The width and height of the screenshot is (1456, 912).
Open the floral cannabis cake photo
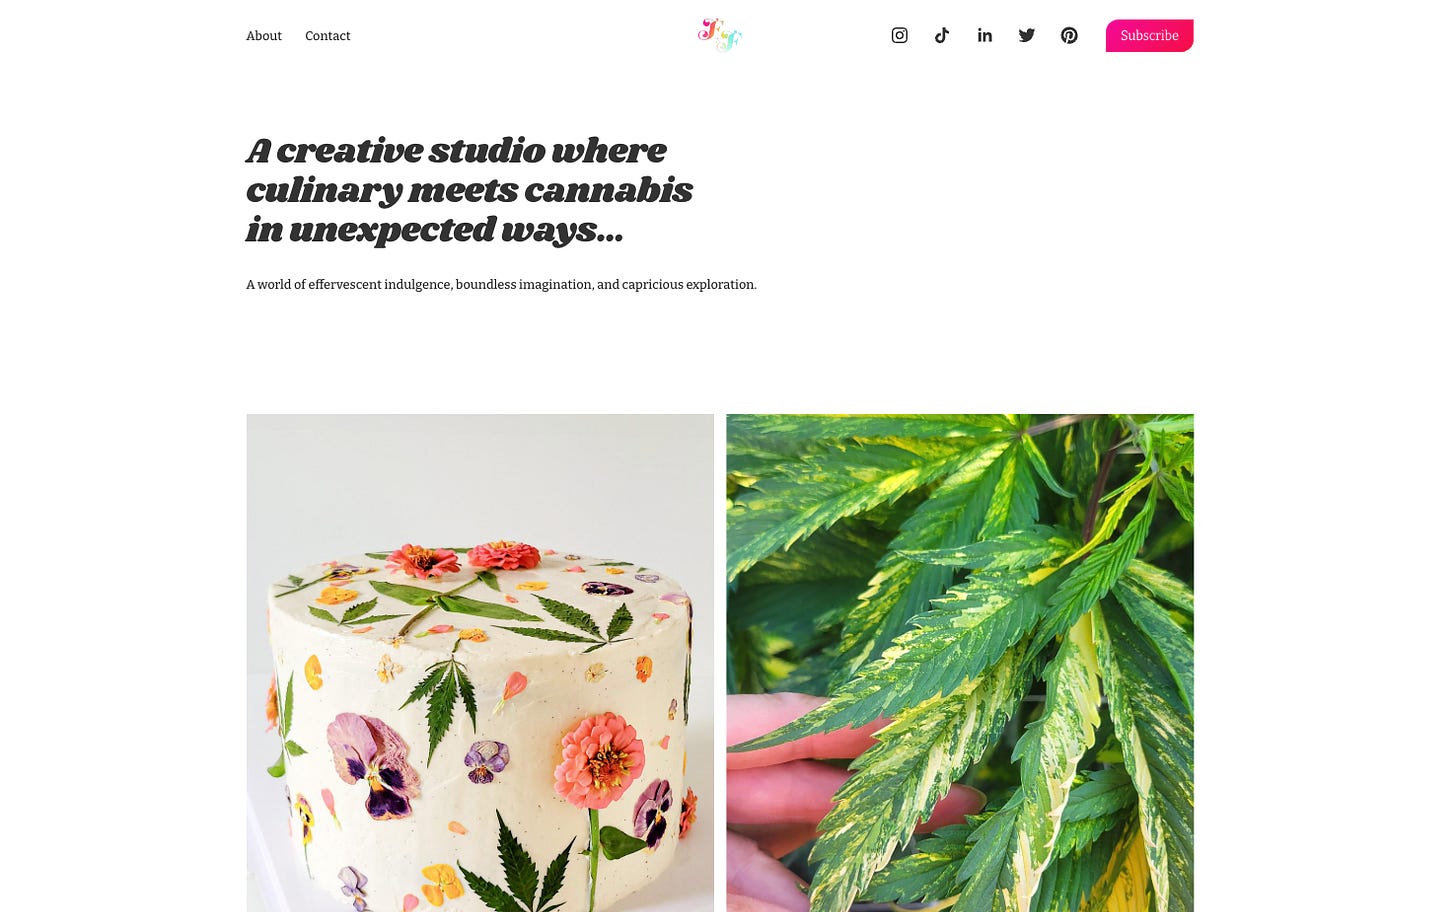click(480, 663)
